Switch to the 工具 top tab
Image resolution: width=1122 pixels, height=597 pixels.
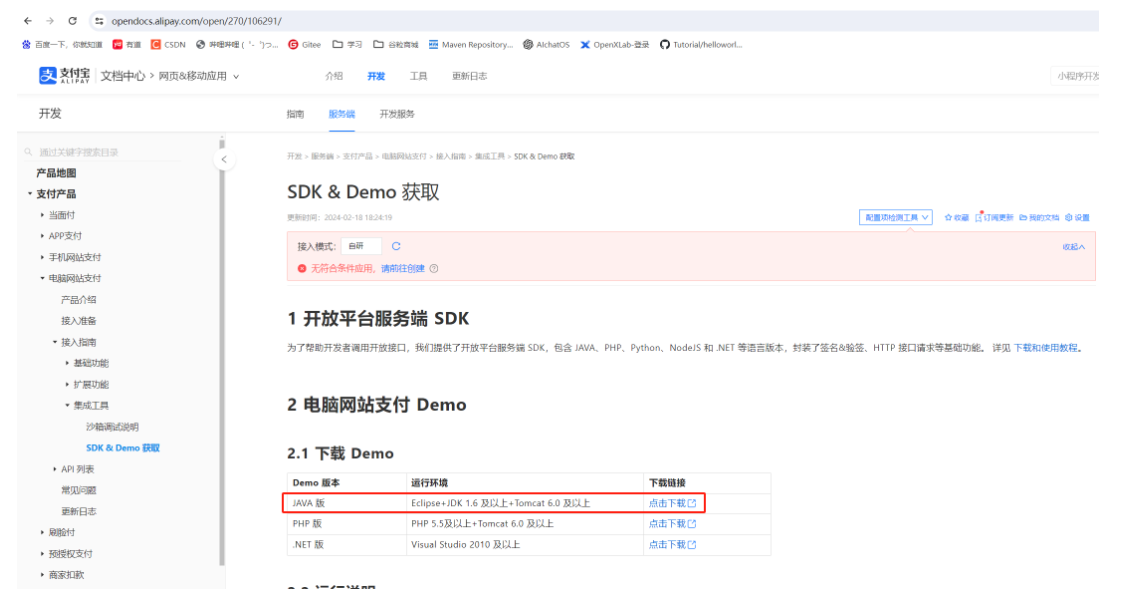click(418, 76)
